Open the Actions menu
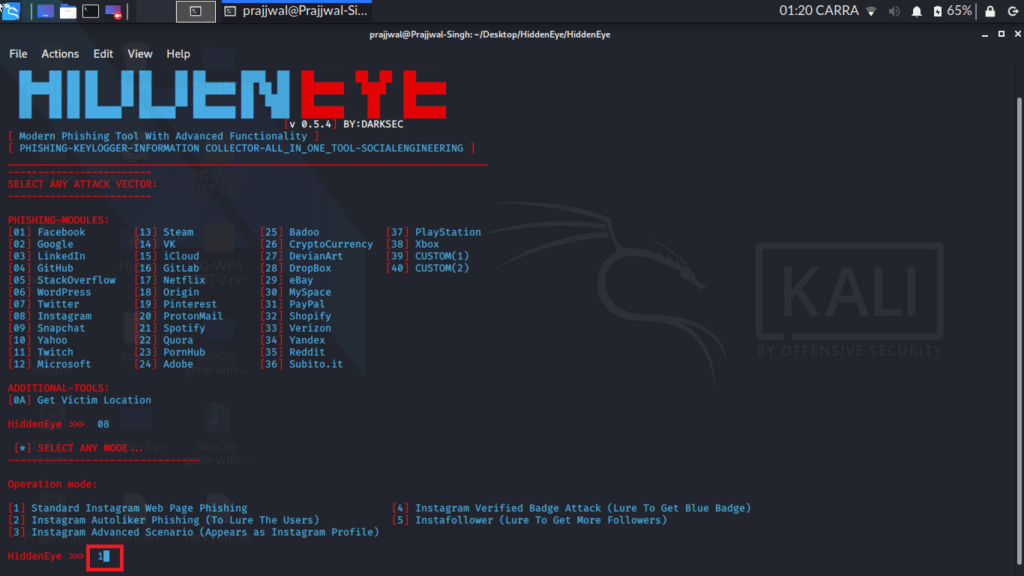The height and width of the screenshot is (576, 1024). pos(60,54)
